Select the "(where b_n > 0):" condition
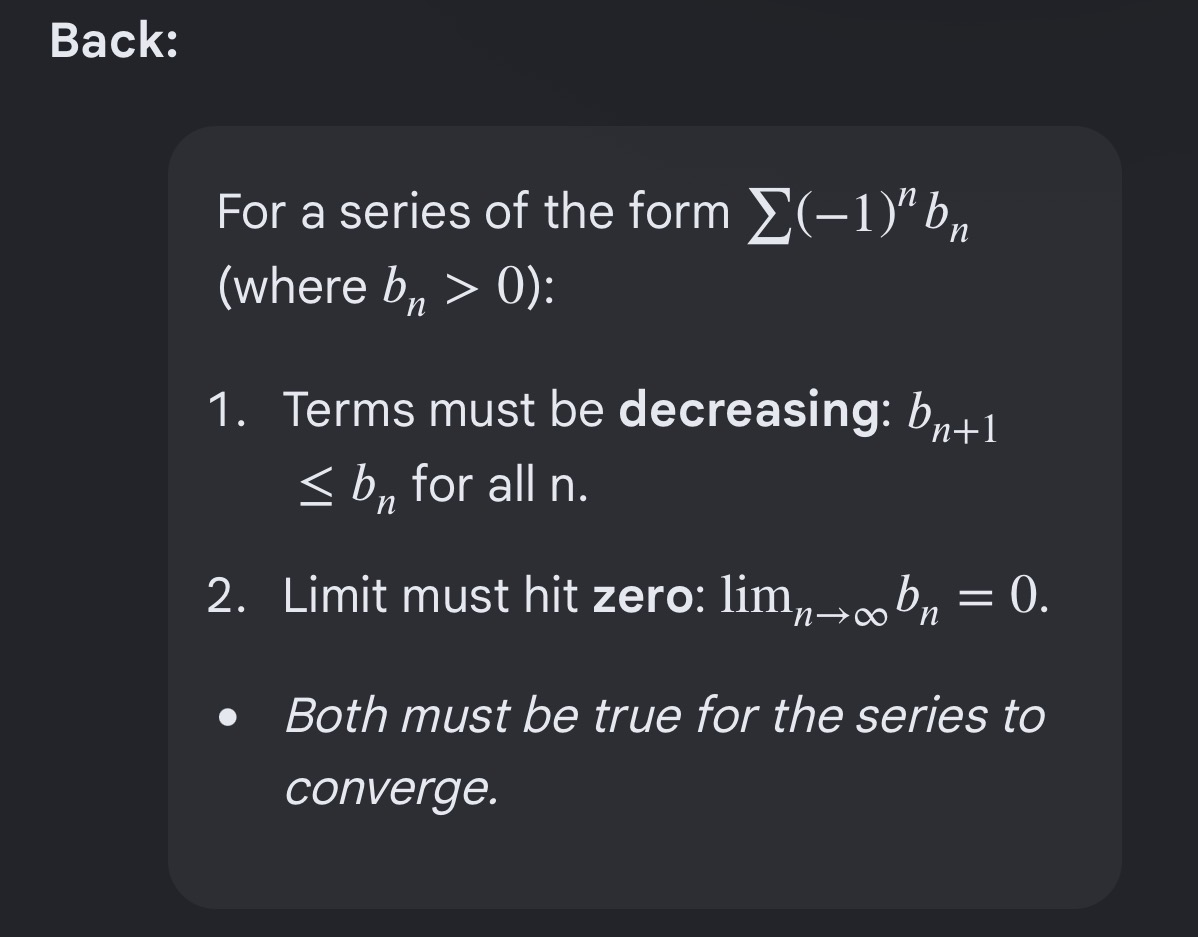This screenshot has width=1198, height=937. tap(386, 290)
